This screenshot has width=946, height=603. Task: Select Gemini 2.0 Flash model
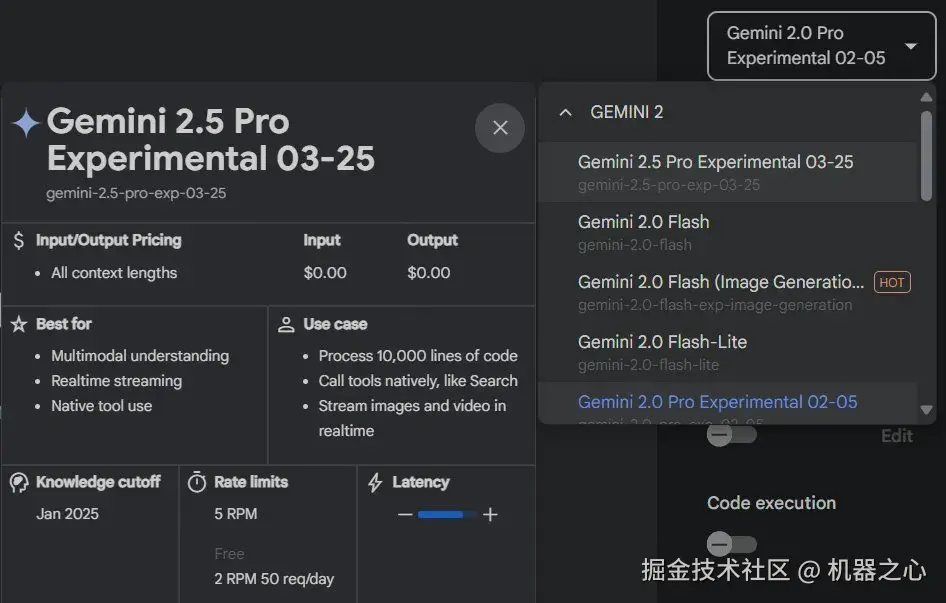tap(727, 232)
